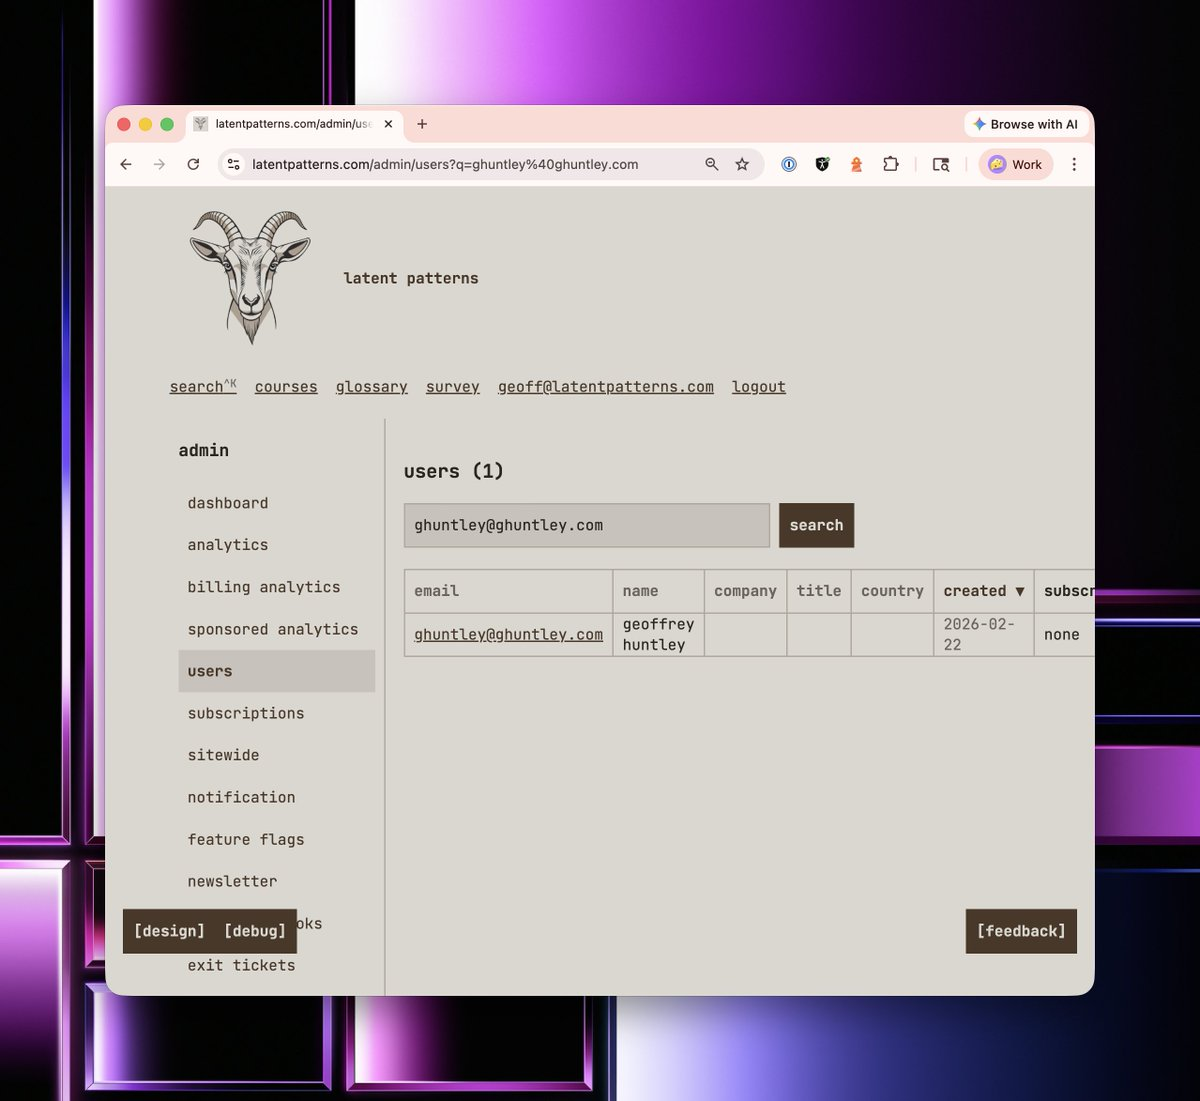Image resolution: width=1200 pixels, height=1101 pixels.
Task: Open a new tab with plus icon
Action: (x=422, y=124)
